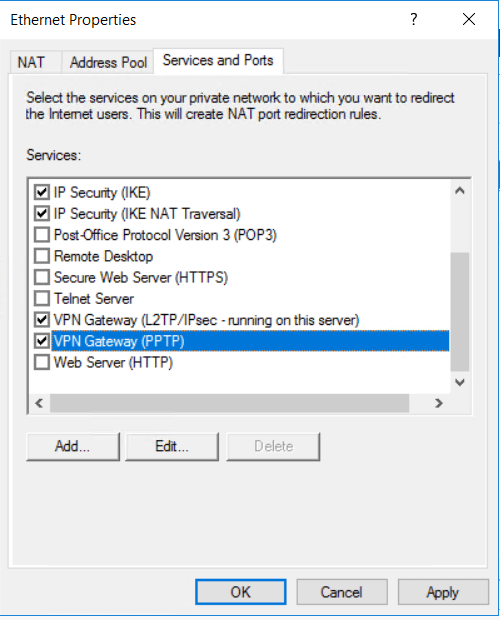This screenshot has width=500, height=620.
Task: Close the Ethernet Properties dialog
Action: coord(469,19)
